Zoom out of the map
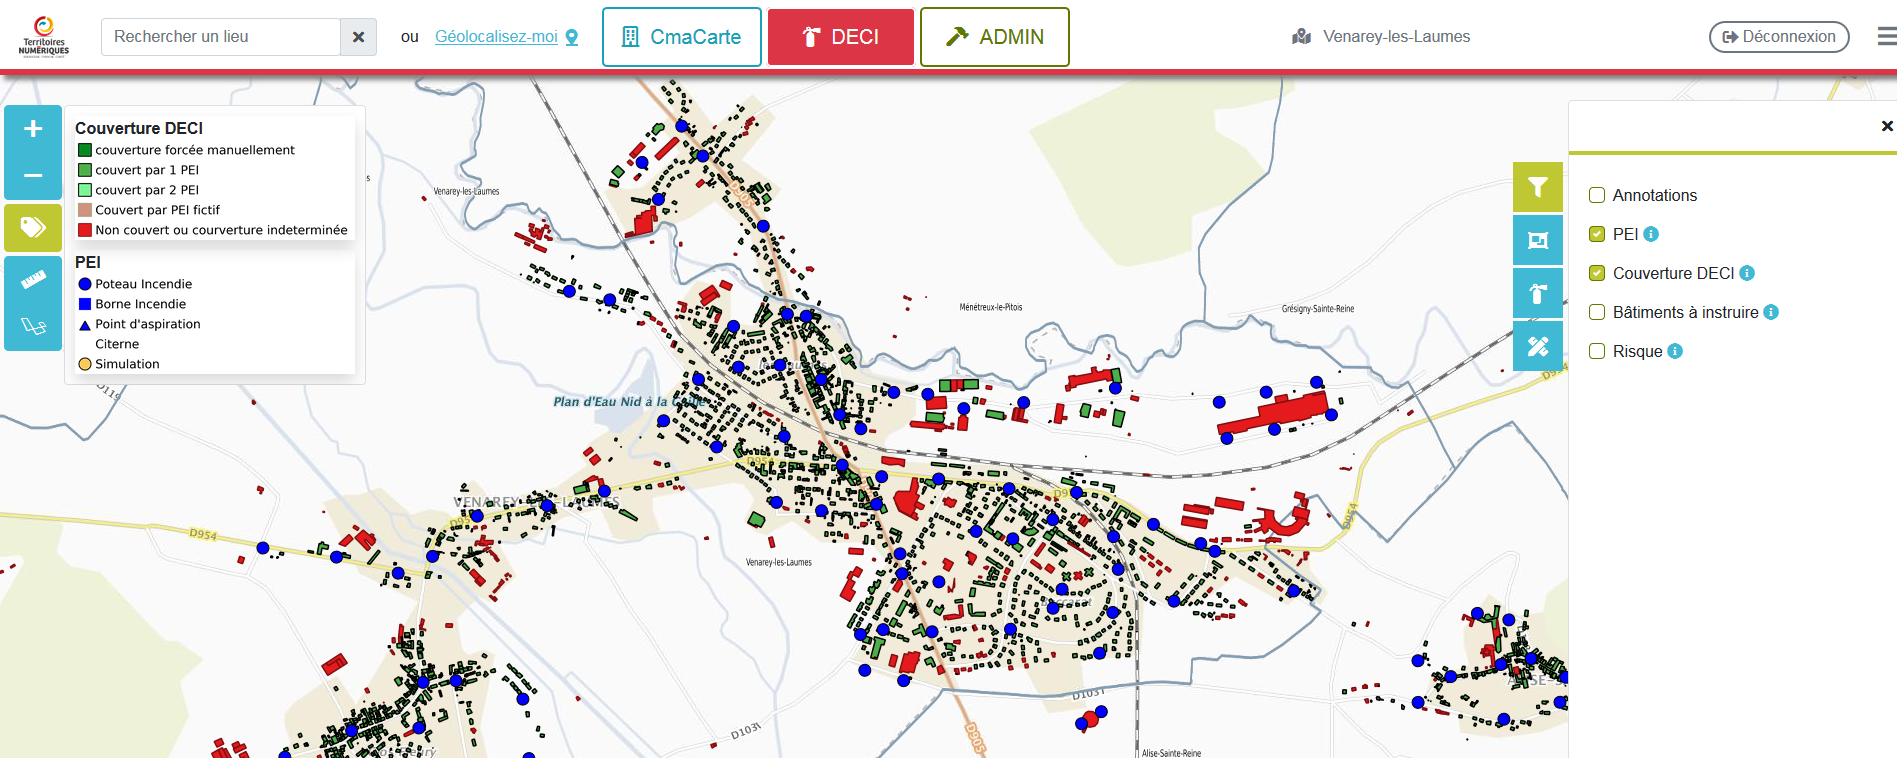1897x758 pixels. (33, 176)
